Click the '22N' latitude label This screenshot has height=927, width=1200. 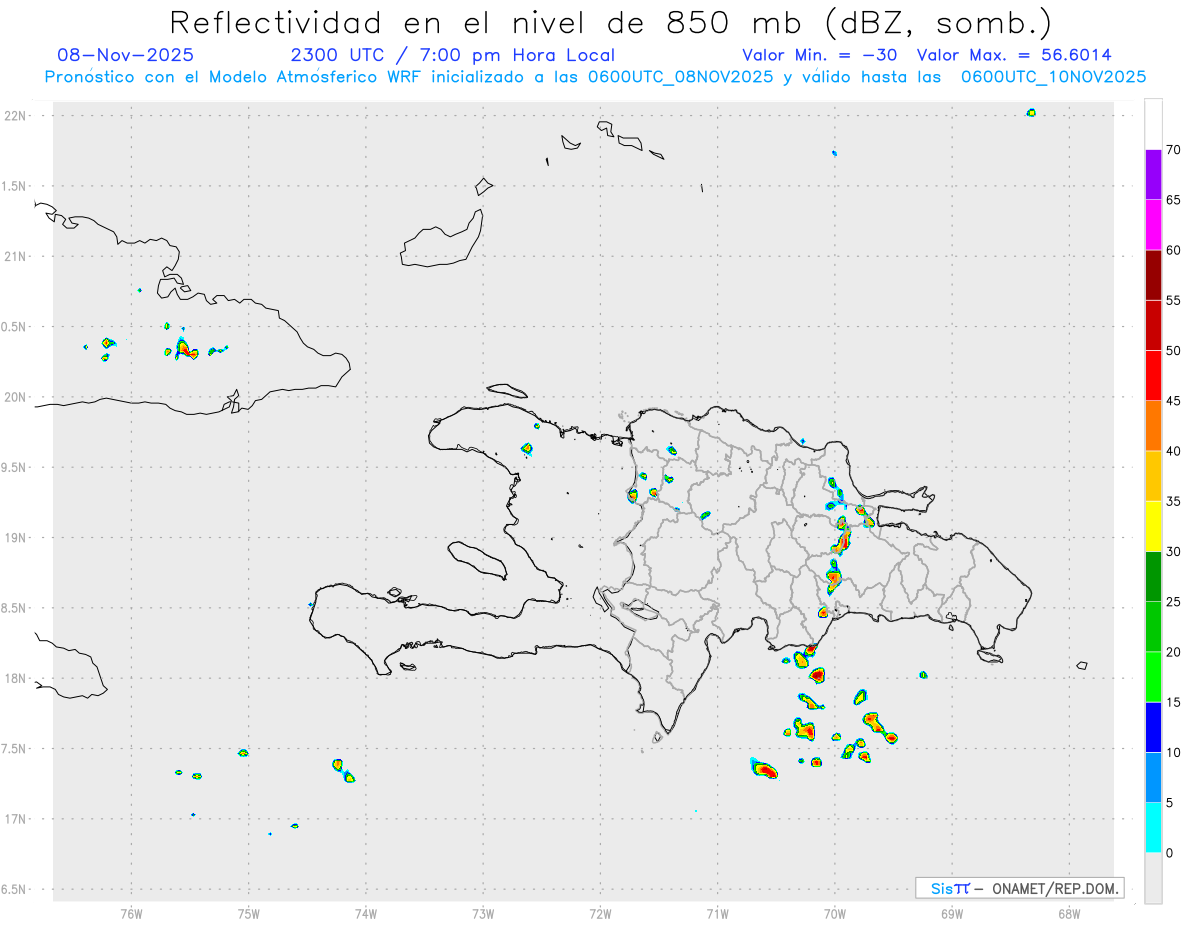(15, 116)
